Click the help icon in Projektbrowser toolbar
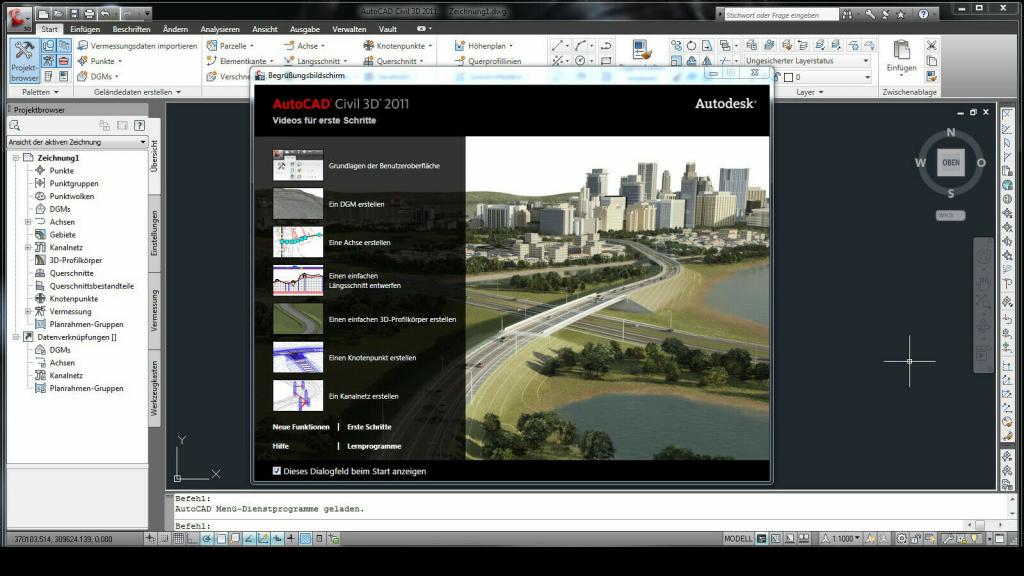This screenshot has height=576, width=1024. [139, 125]
